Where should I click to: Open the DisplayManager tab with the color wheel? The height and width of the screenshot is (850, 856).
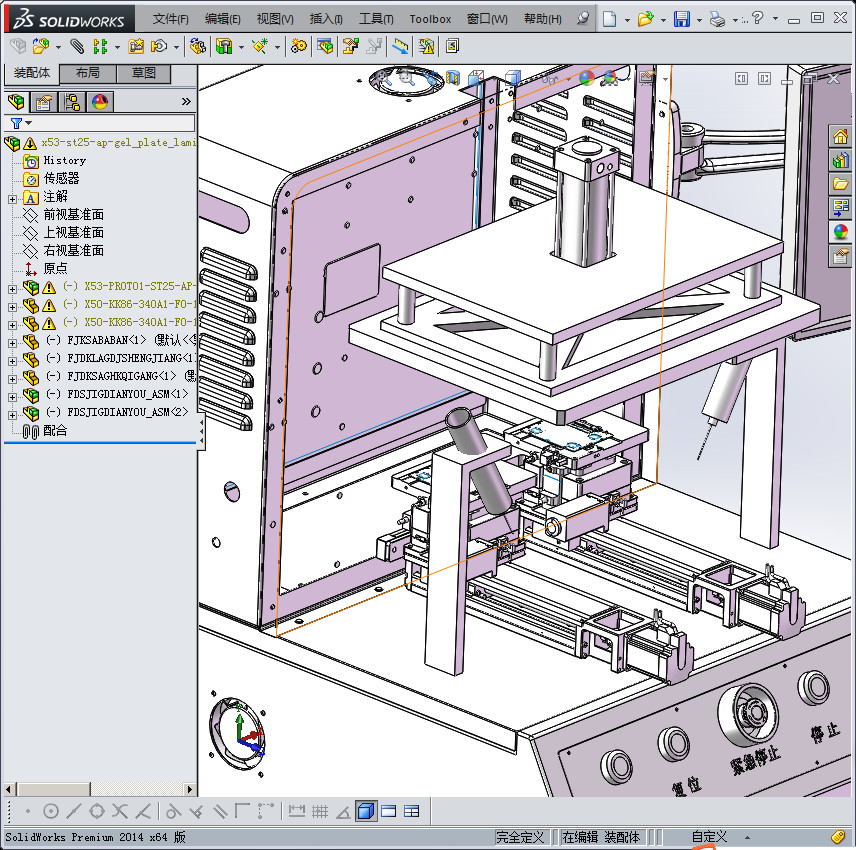(99, 101)
